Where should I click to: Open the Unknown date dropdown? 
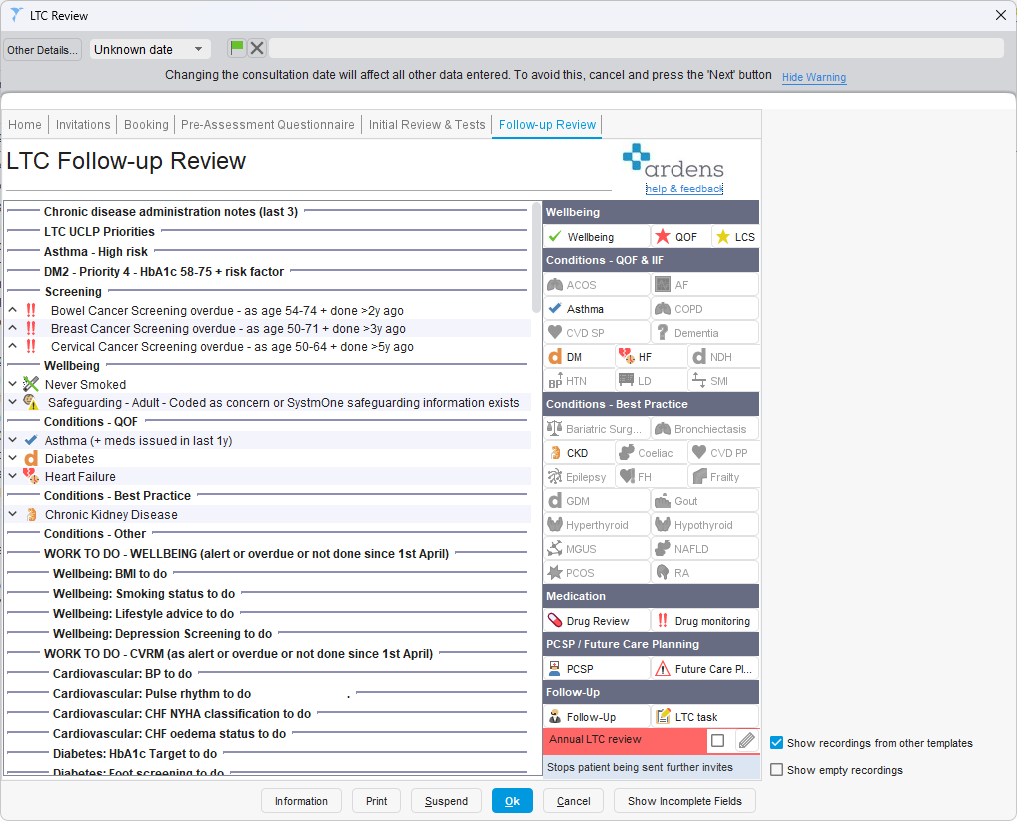click(149, 49)
